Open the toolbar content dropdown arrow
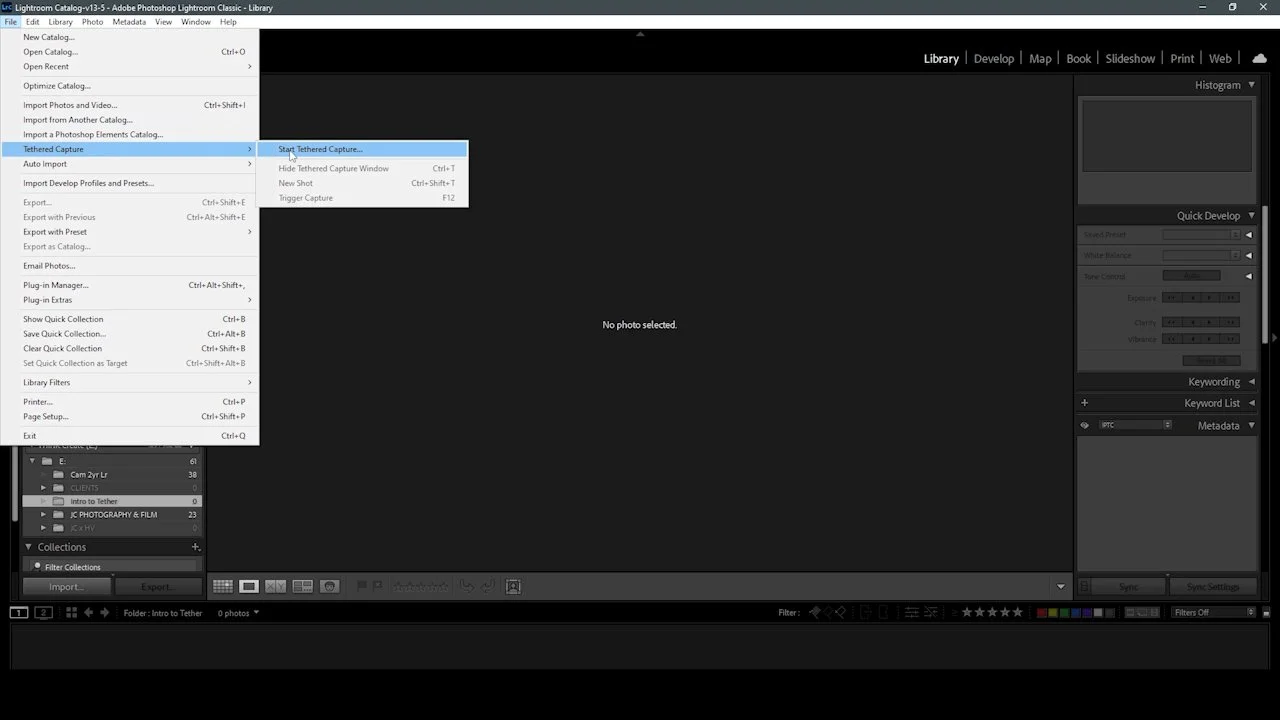The image size is (1280, 720). pyautogui.click(x=1061, y=587)
